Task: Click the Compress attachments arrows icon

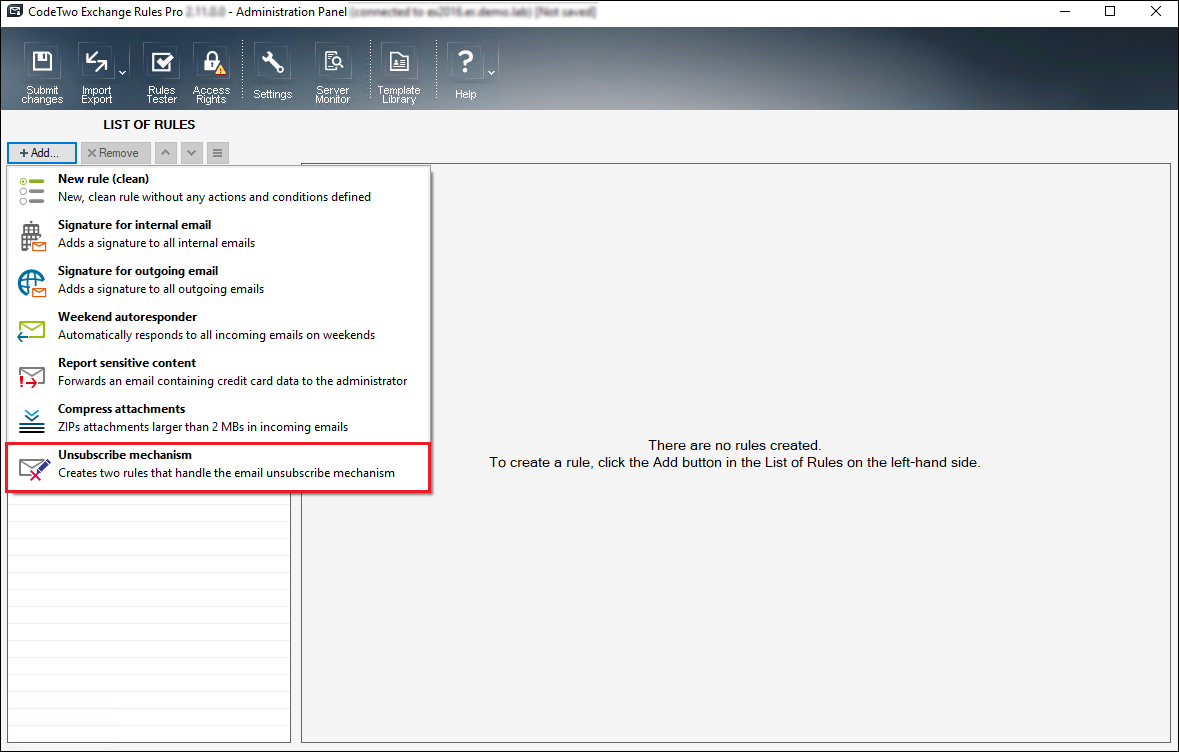Action: click(32, 421)
